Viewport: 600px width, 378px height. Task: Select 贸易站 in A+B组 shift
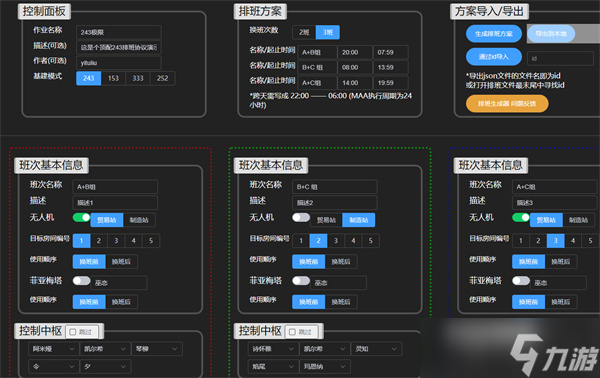(x=107, y=220)
